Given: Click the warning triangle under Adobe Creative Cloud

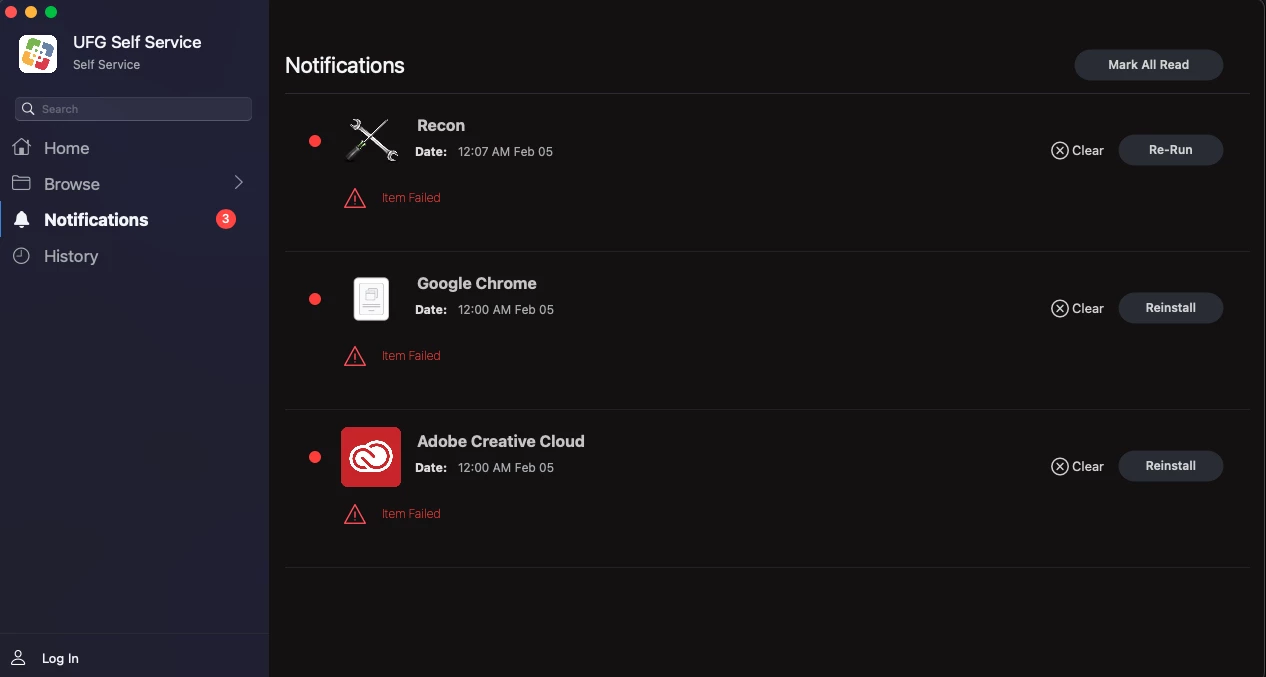Looking at the screenshot, I should pyautogui.click(x=355, y=514).
